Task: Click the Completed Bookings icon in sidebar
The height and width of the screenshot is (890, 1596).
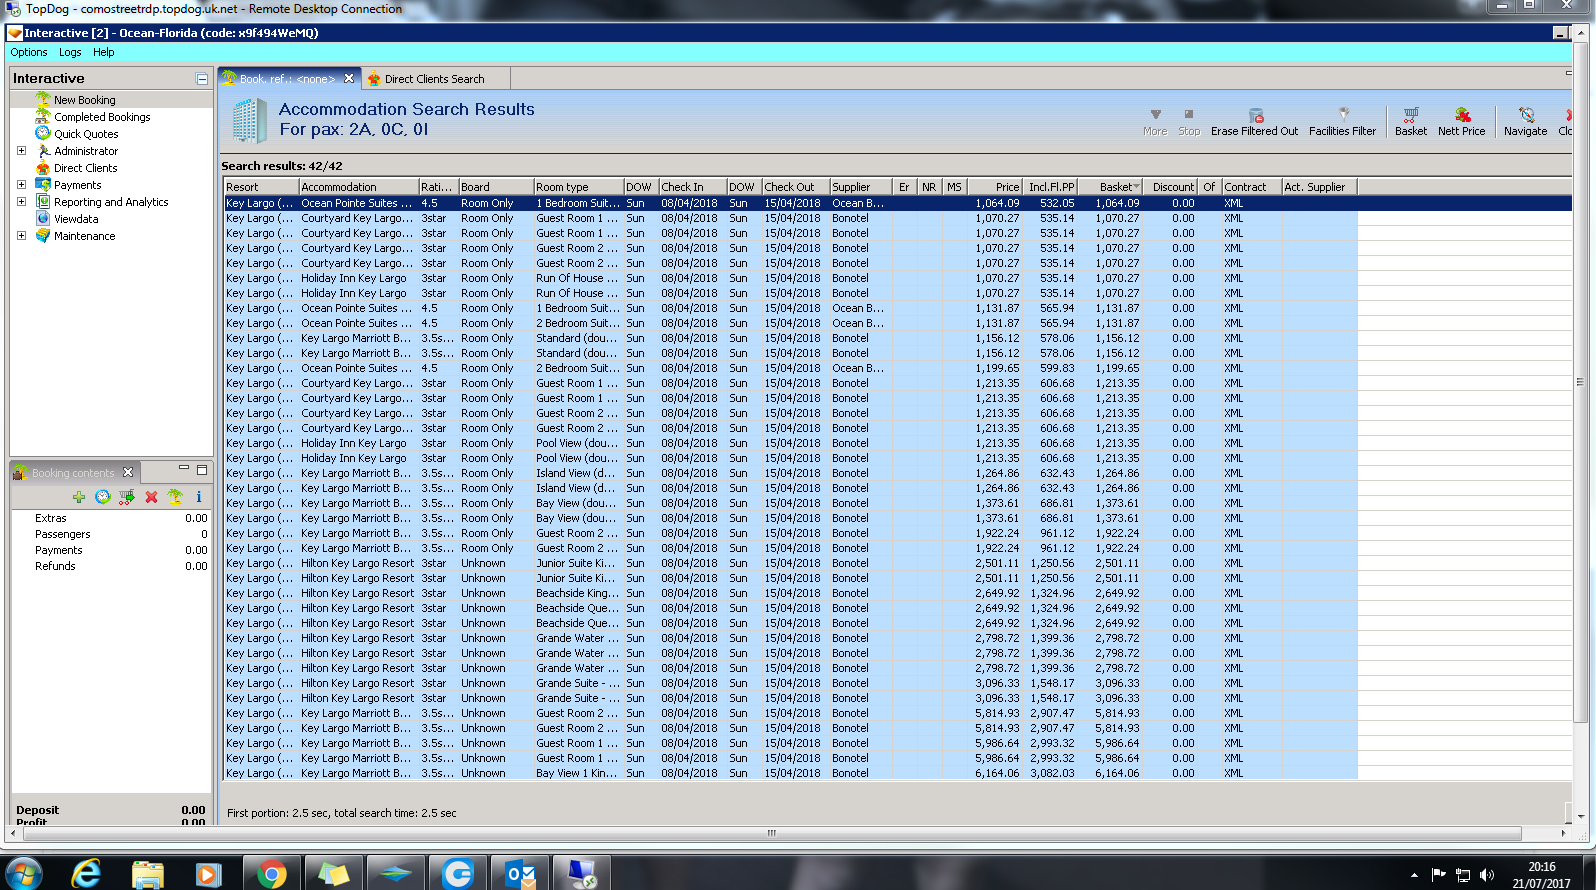Action: [x=43, y=116]
